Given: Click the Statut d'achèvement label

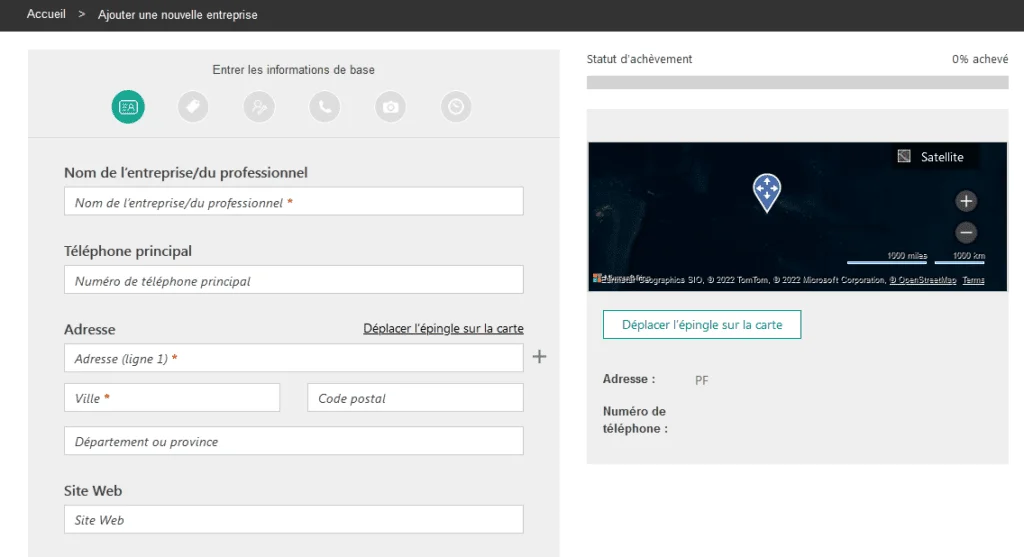Looking at the screenshot, I should [639, 59].
